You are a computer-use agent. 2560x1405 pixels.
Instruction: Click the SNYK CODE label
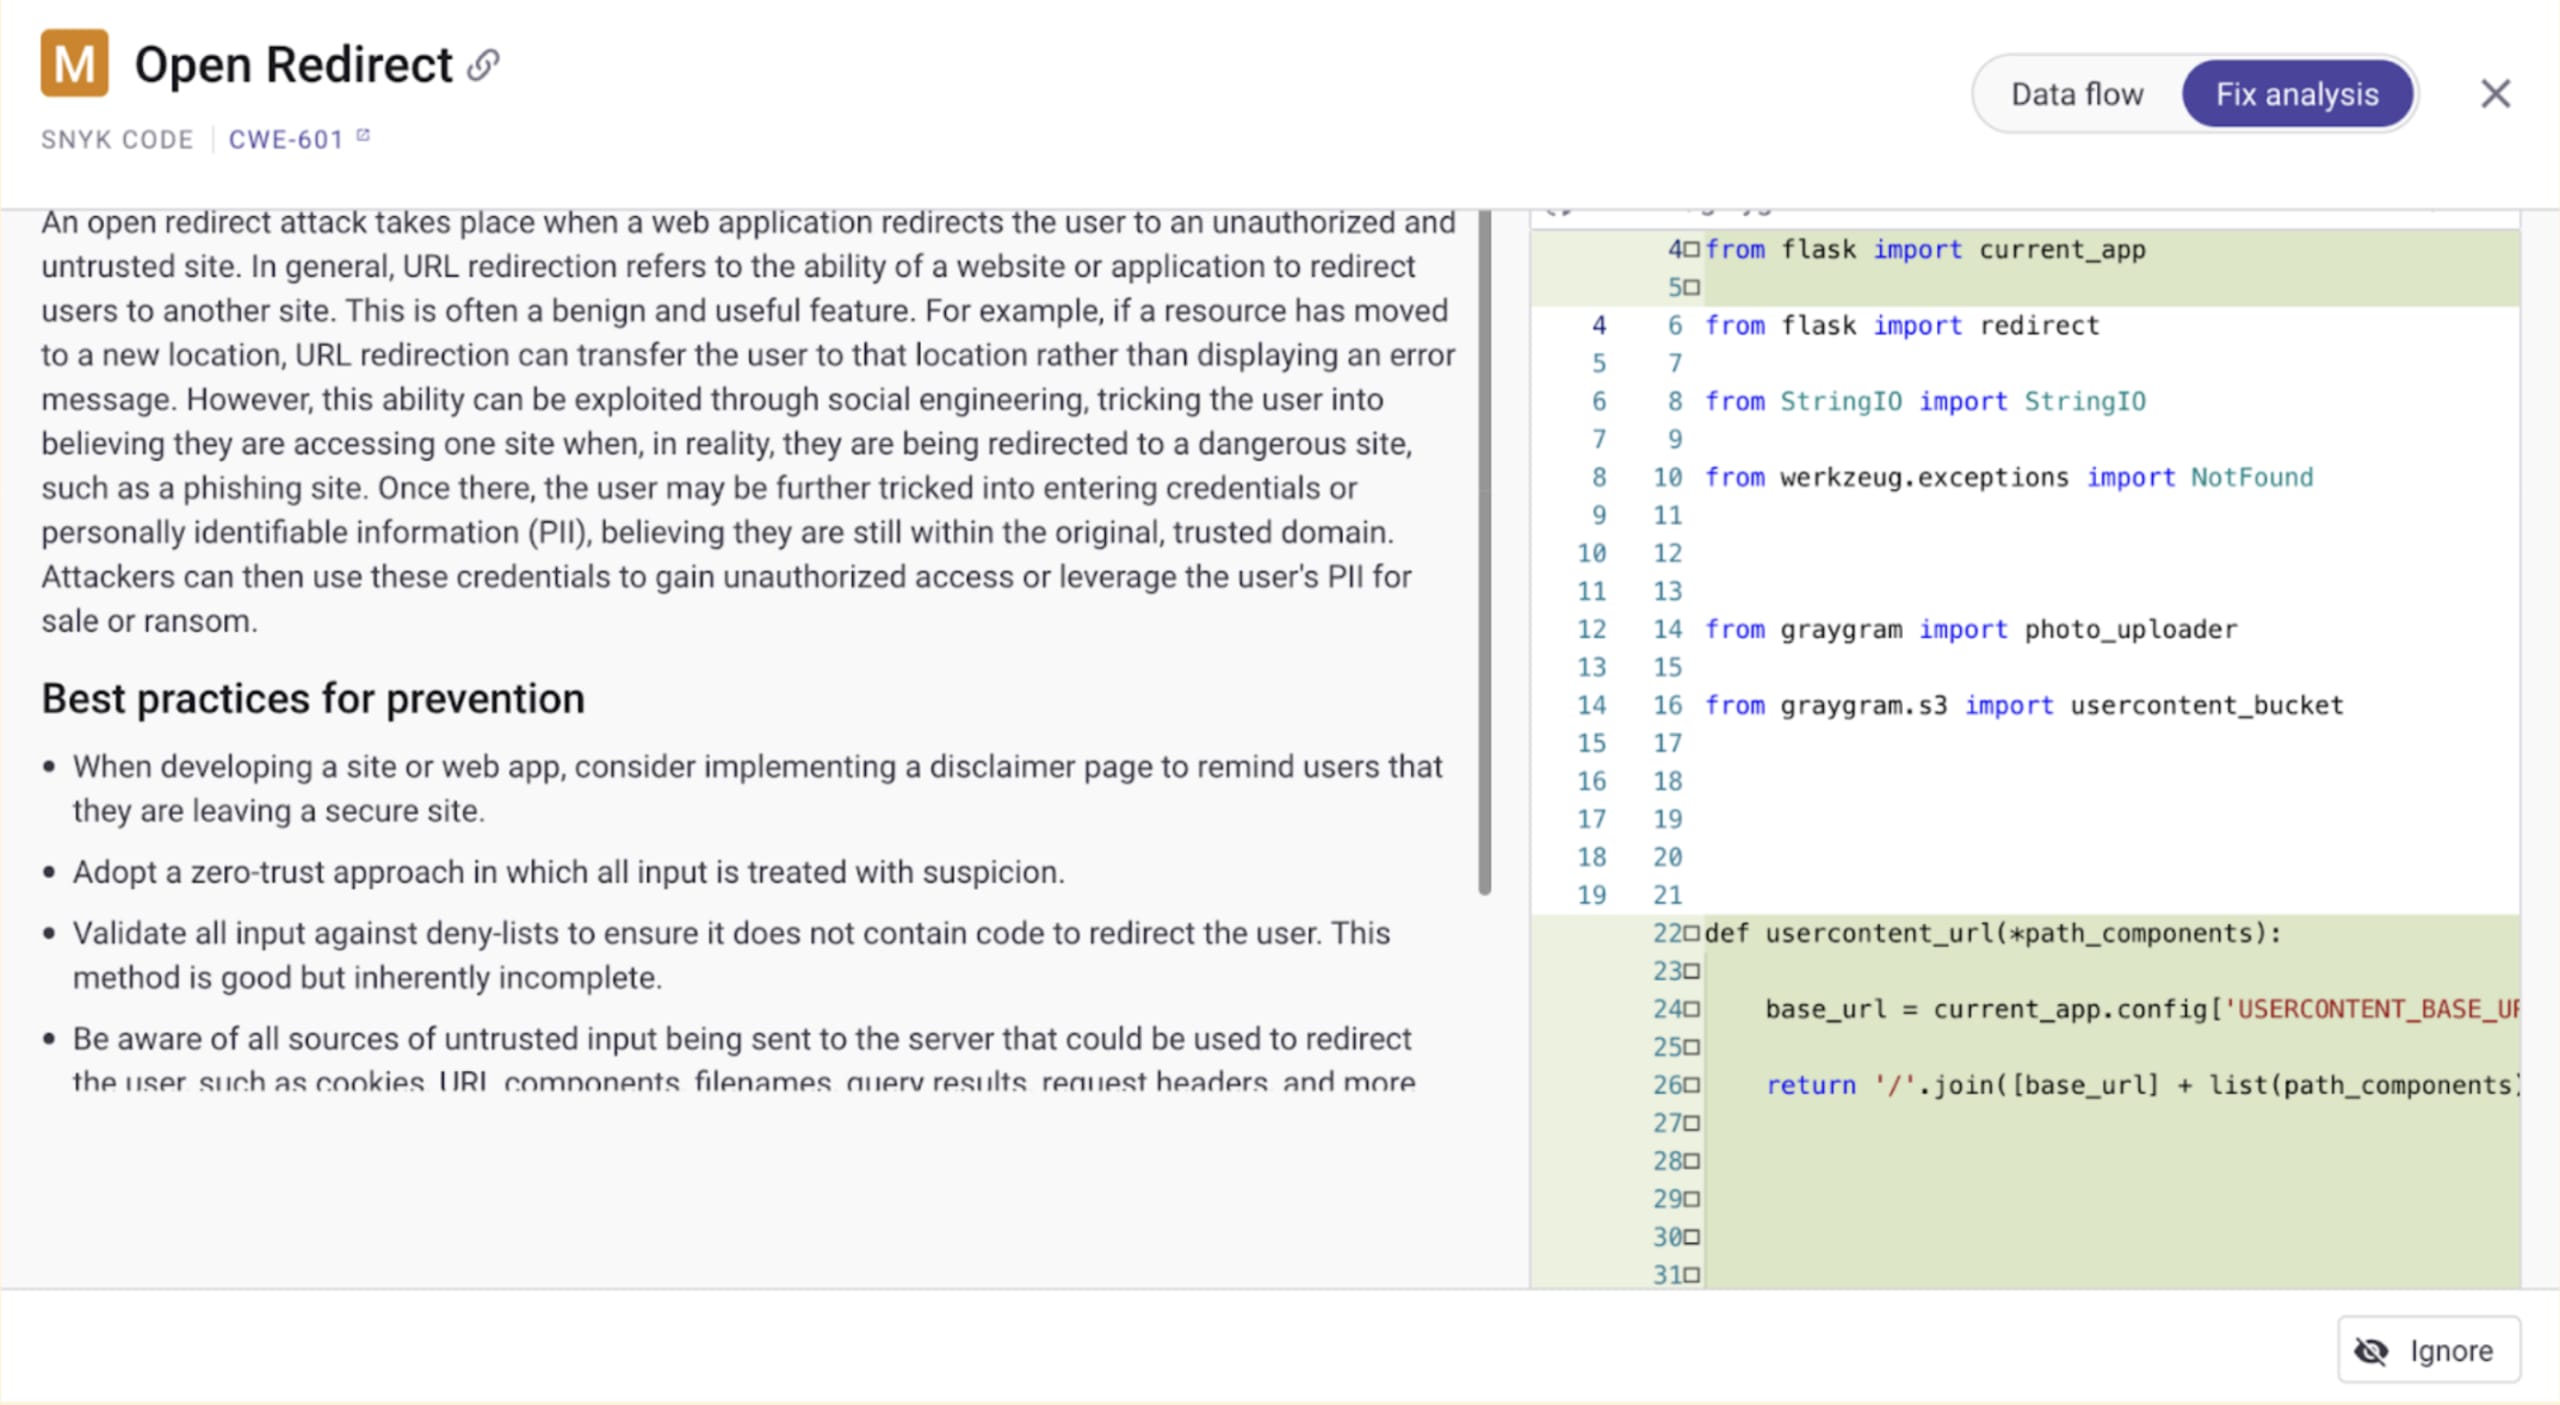(x=117, y=139)
